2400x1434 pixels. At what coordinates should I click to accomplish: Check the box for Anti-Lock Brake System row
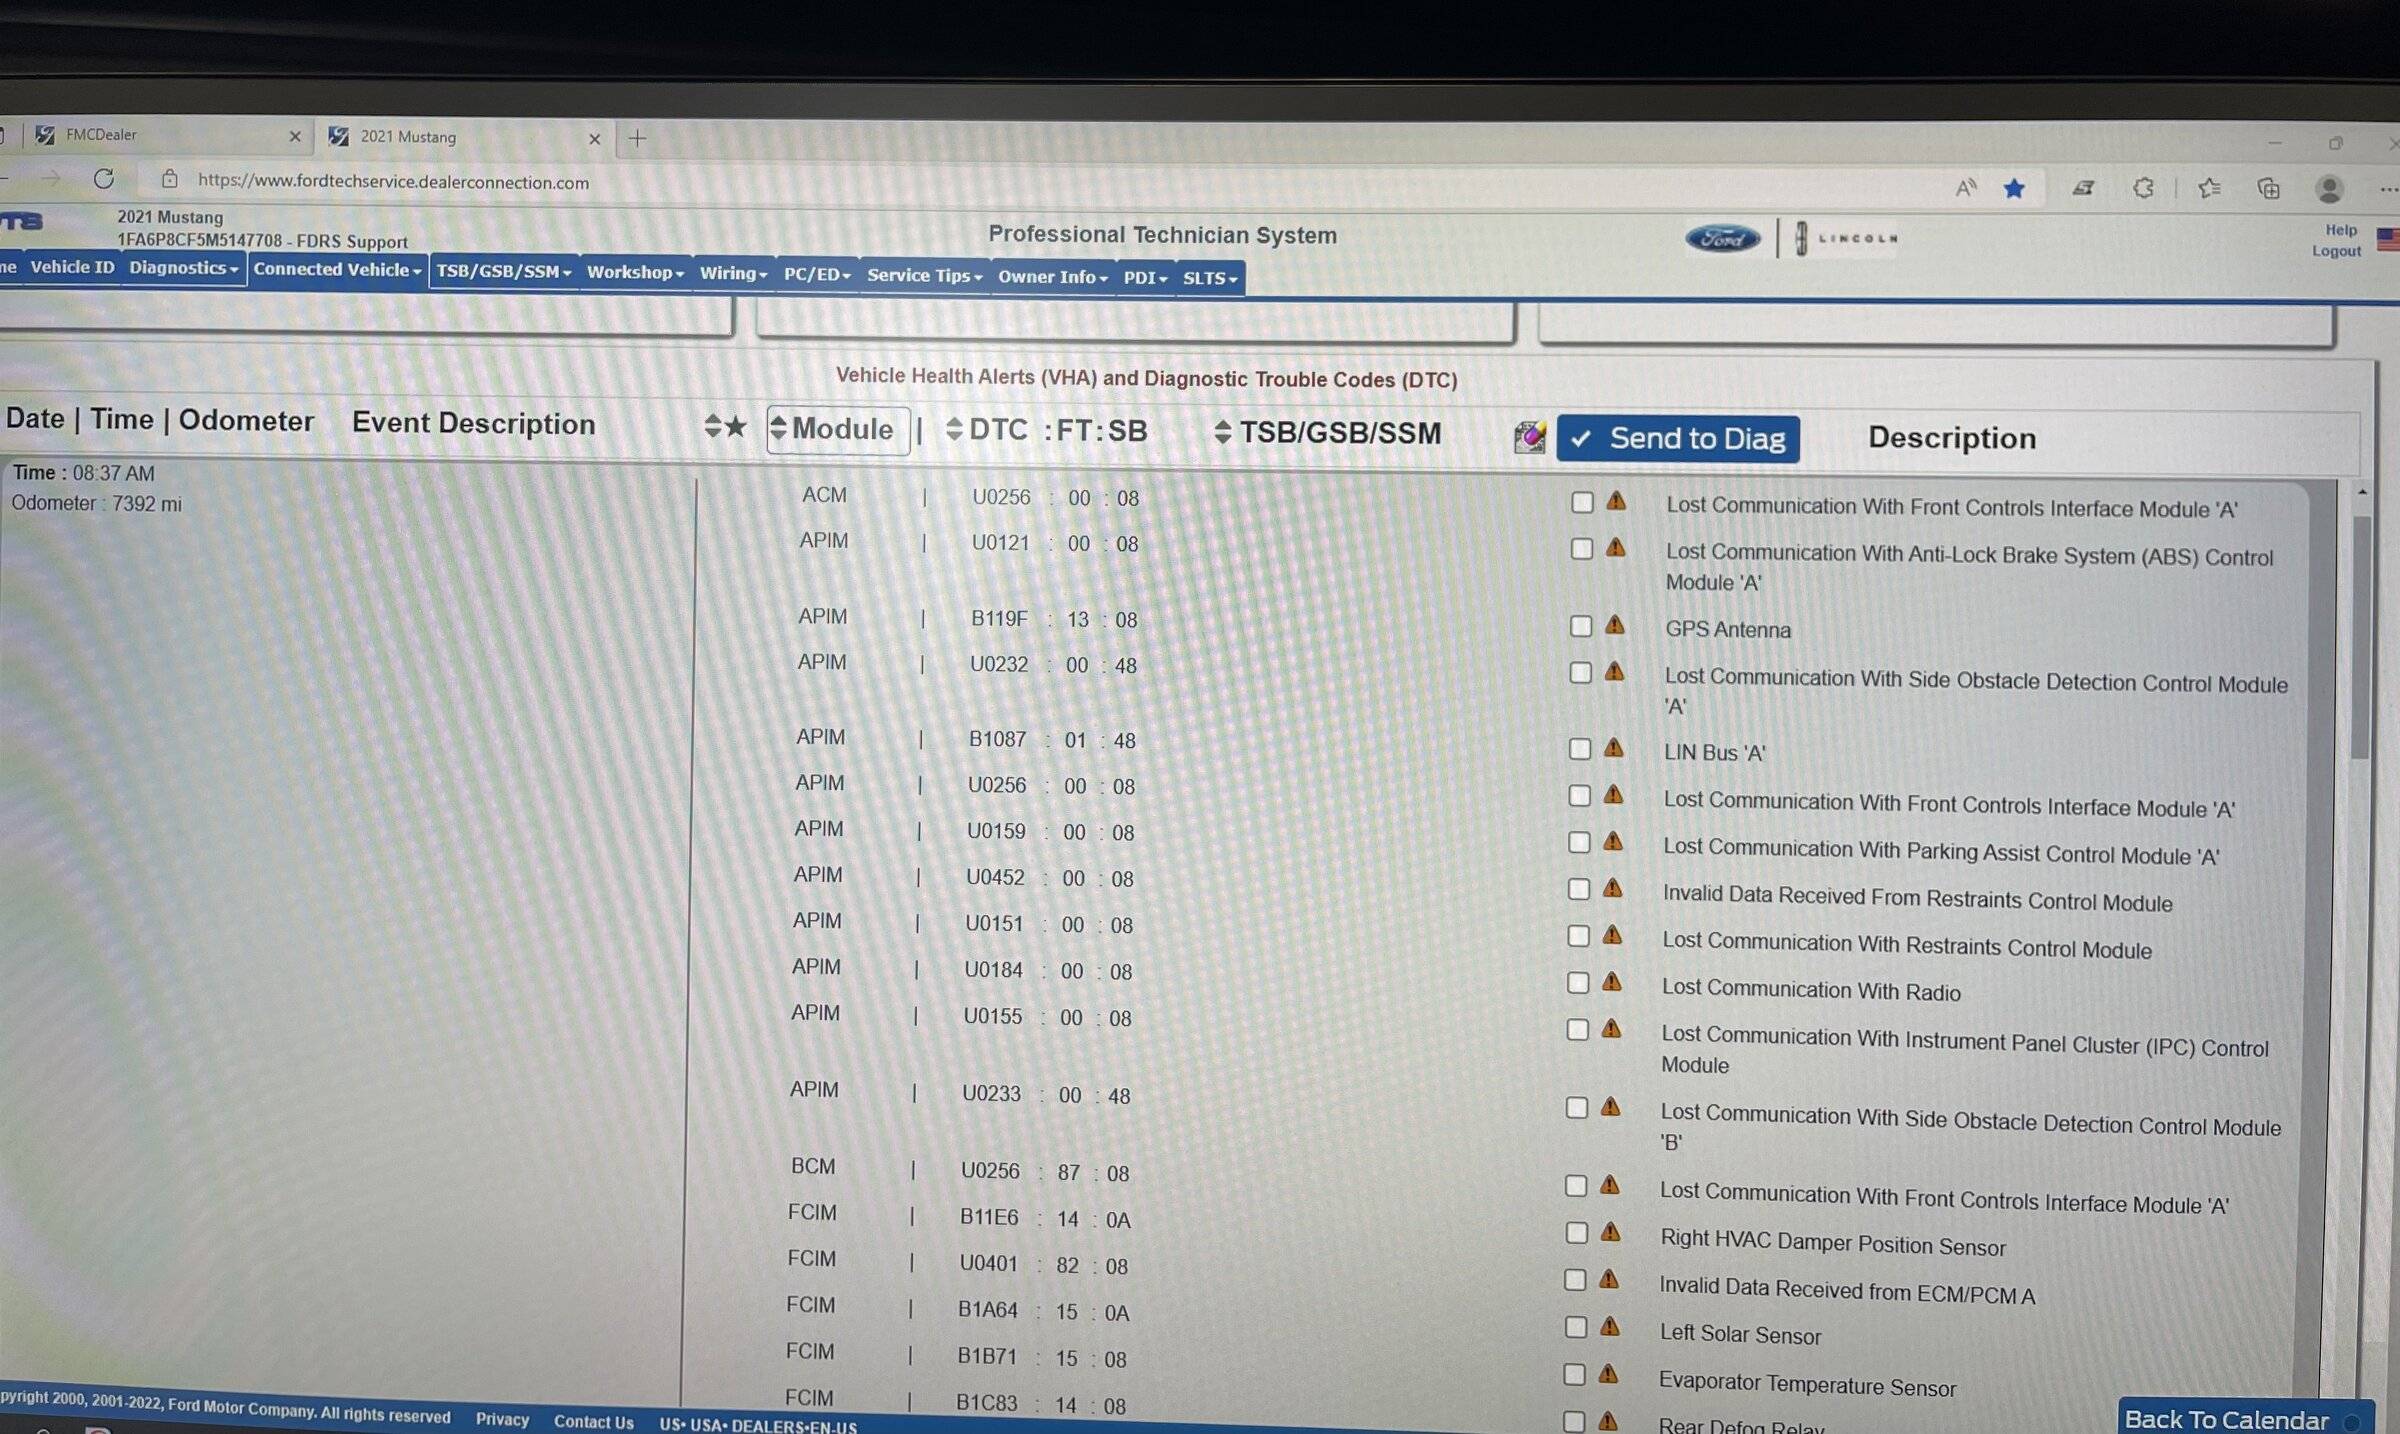pyautogui.click(x=1581, y=549)
